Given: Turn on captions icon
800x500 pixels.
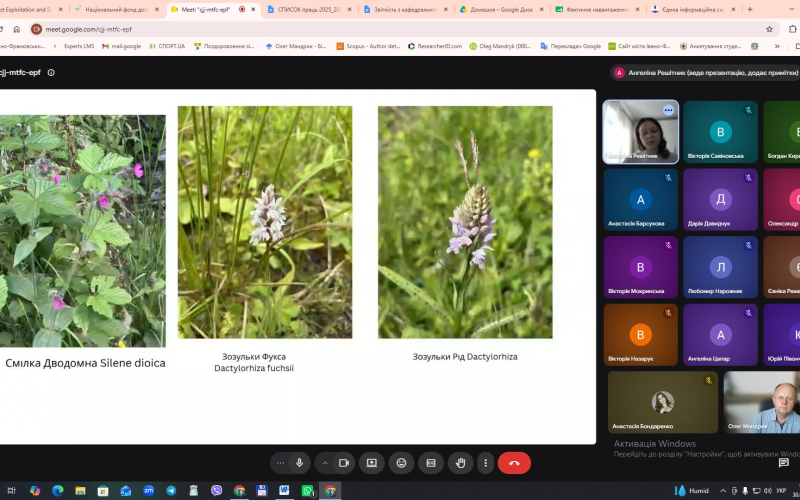Looking at the screenshot, I should pyautogui.click(x=431, y=463).
